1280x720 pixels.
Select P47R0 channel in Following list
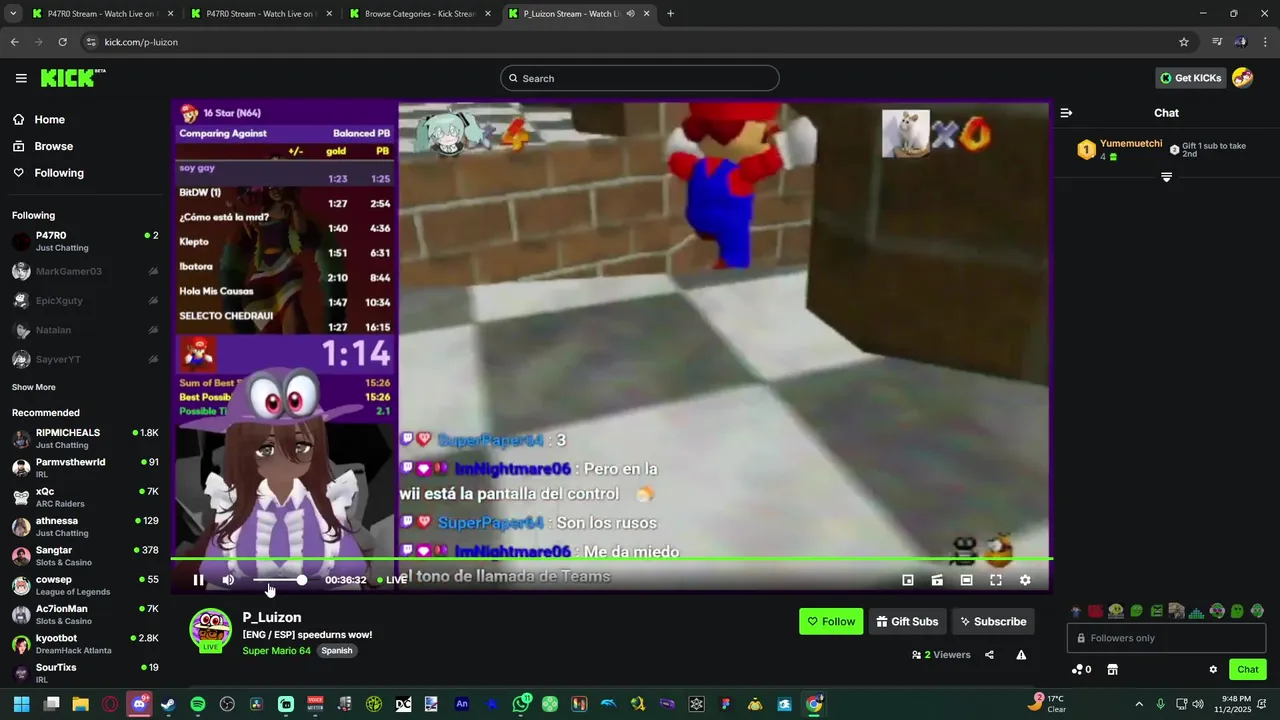tap(85, 241)
